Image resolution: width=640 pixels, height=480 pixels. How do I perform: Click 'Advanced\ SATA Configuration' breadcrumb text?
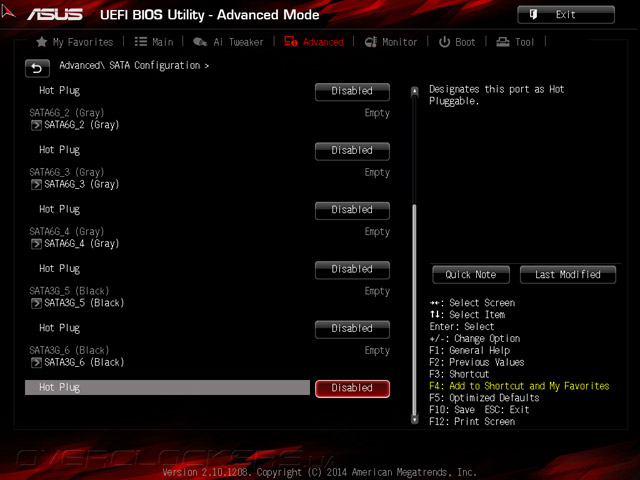point(130,65)
